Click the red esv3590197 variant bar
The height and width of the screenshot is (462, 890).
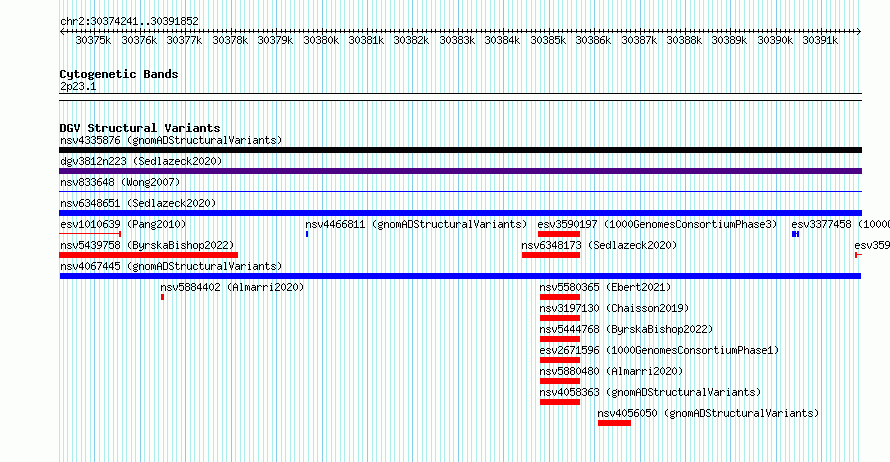559,234
